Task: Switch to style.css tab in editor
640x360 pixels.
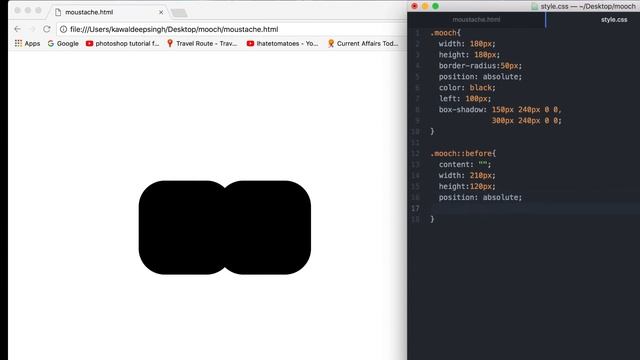Action: [614, 20]
